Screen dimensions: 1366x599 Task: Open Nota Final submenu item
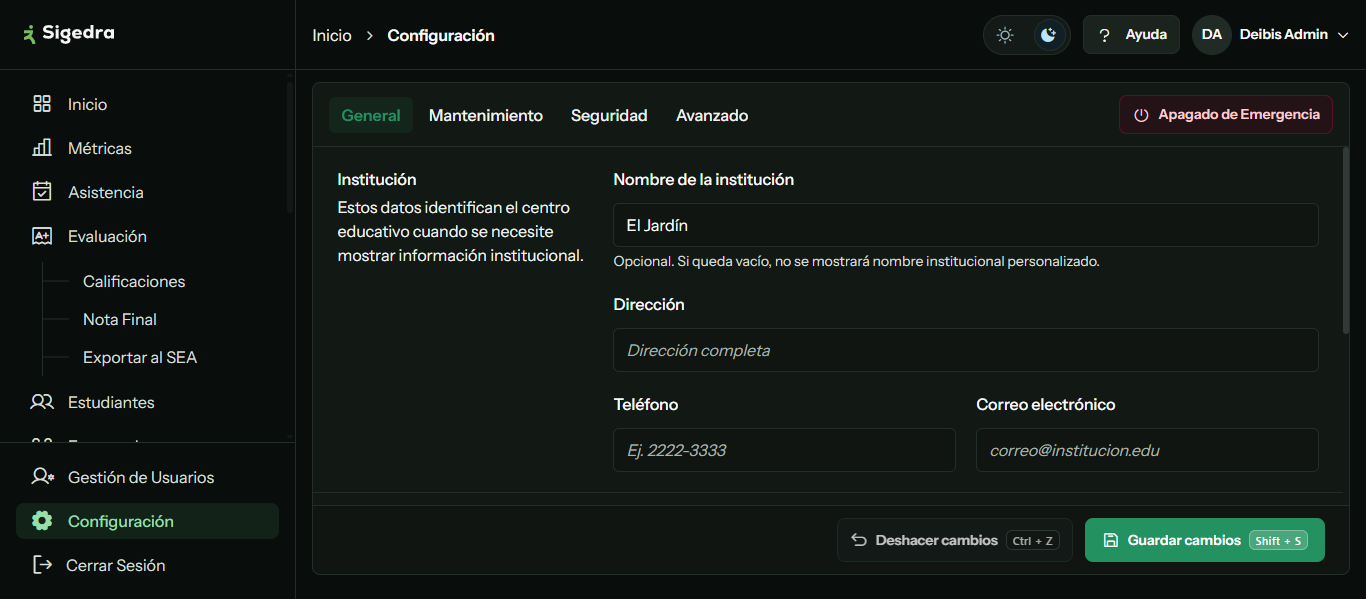coord(120,319)
